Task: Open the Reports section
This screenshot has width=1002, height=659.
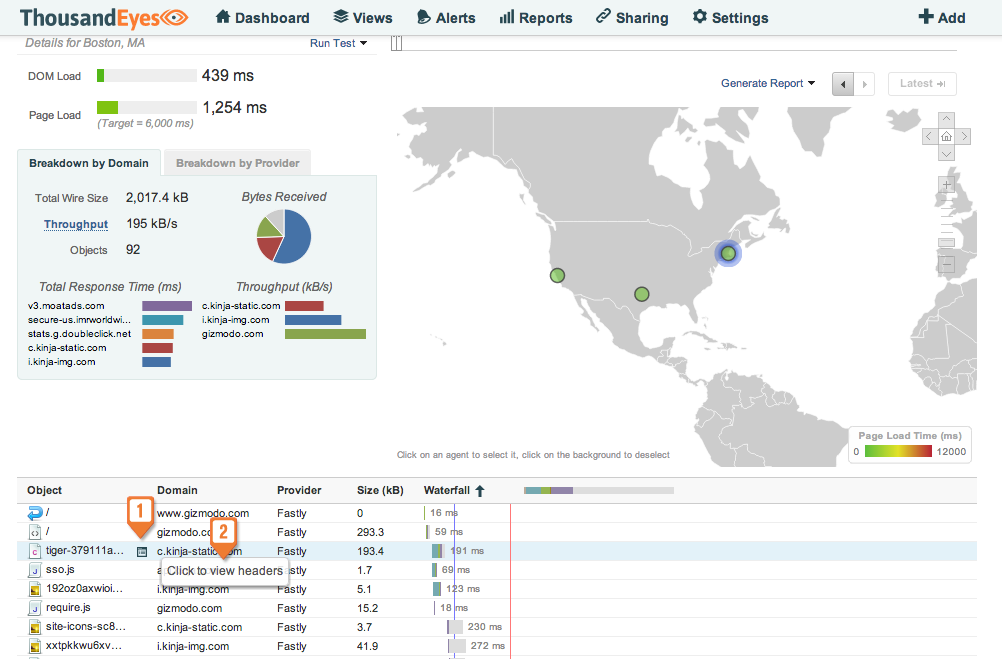Action: 536,17
